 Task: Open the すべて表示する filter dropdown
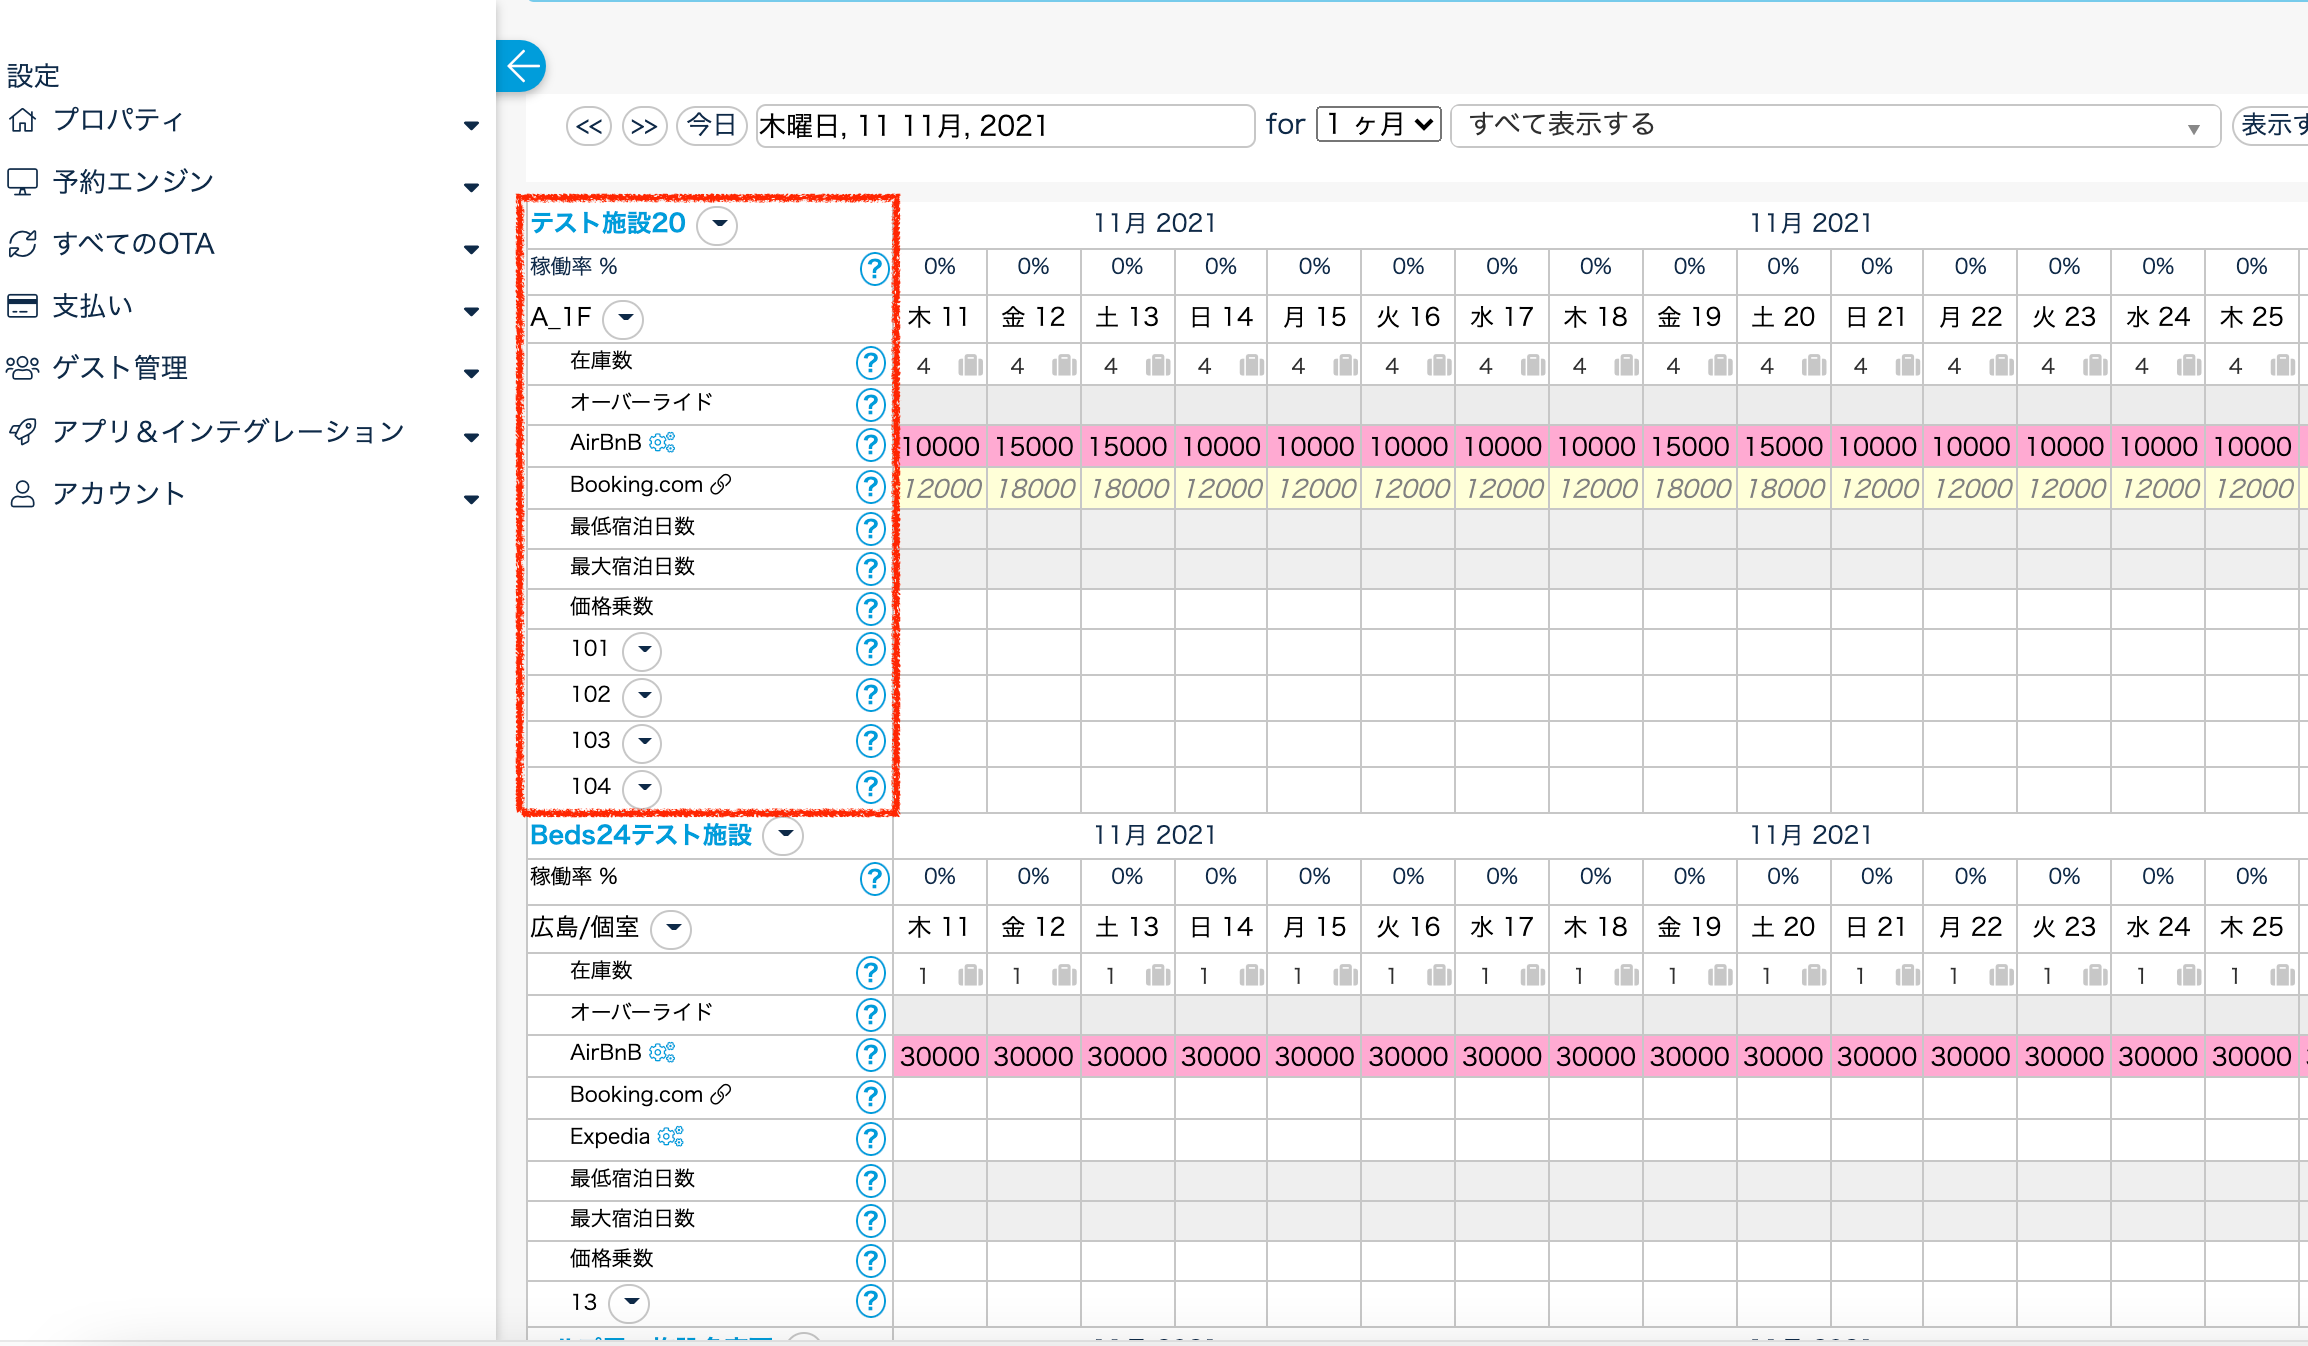(x=1834, y=126)
